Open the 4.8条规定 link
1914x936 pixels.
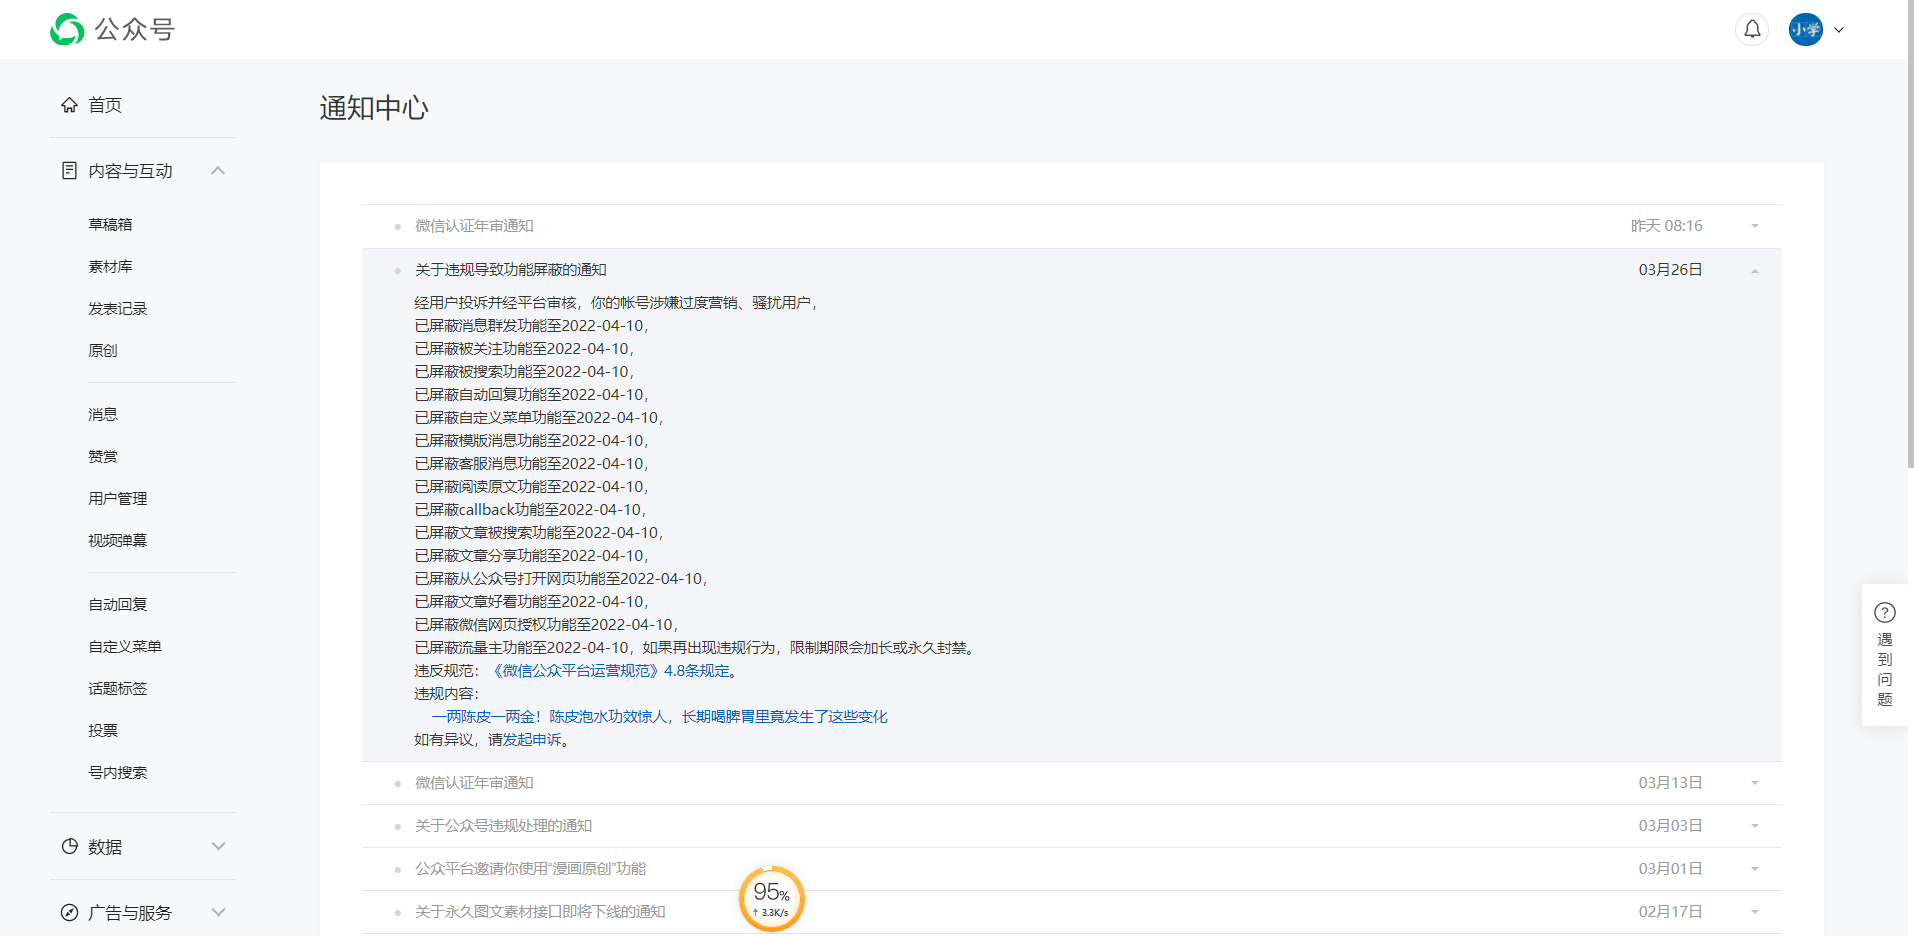pos(697,671)
